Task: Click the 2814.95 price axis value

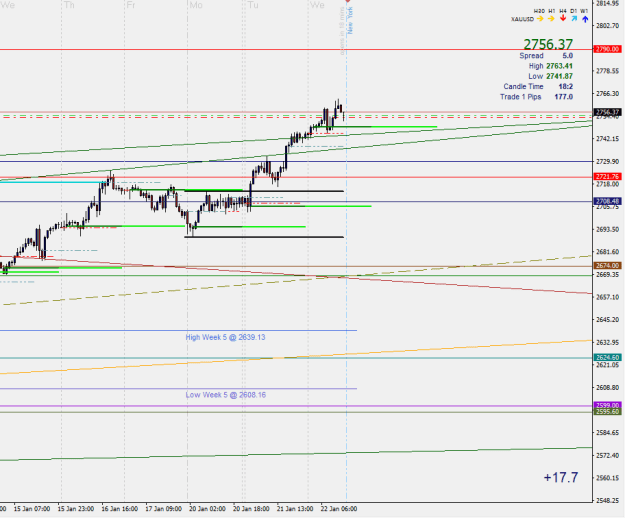Action: click(607, 3)
